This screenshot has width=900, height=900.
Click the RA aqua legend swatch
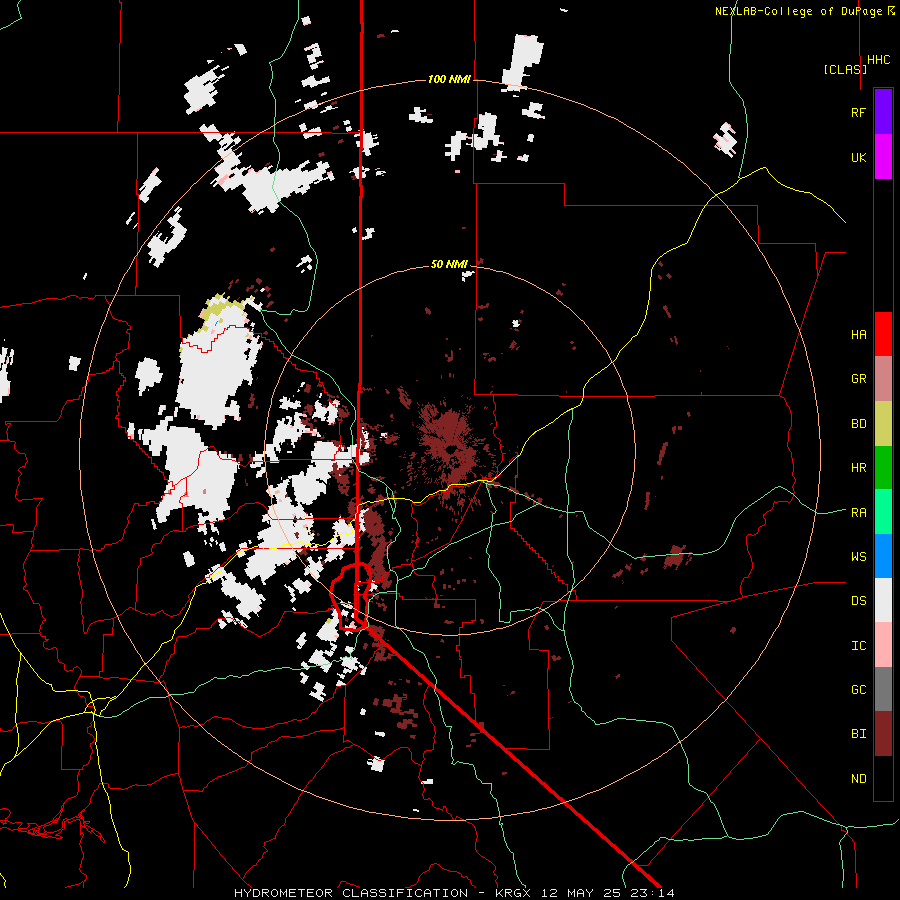(x=883, y=512)
